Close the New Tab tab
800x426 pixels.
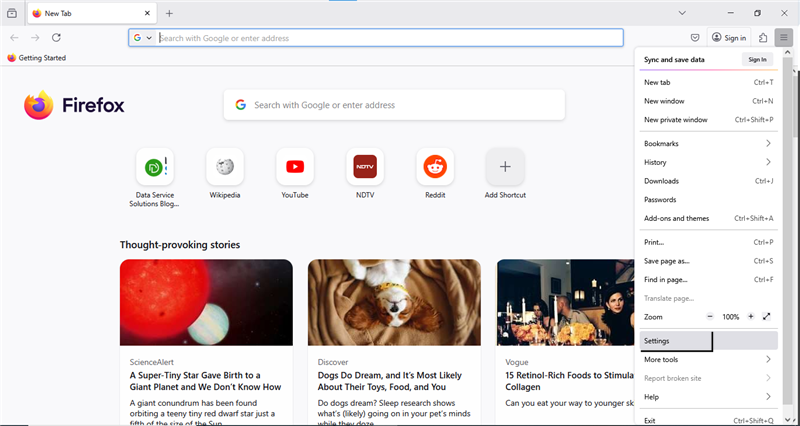click(x=147, y=13)
